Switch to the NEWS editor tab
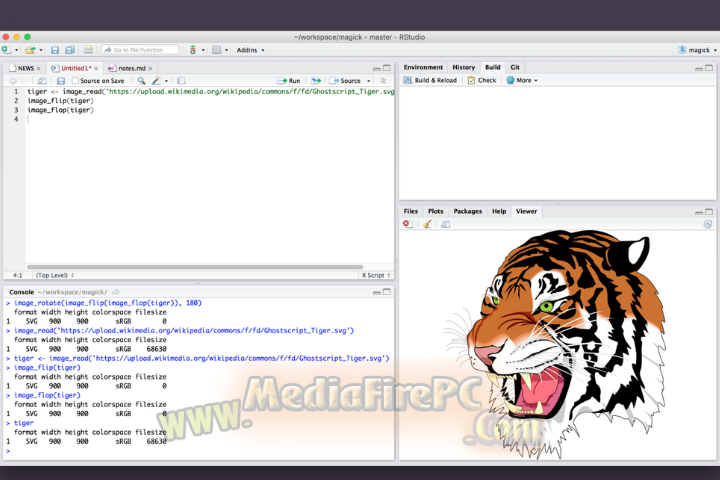 point(26,68)
